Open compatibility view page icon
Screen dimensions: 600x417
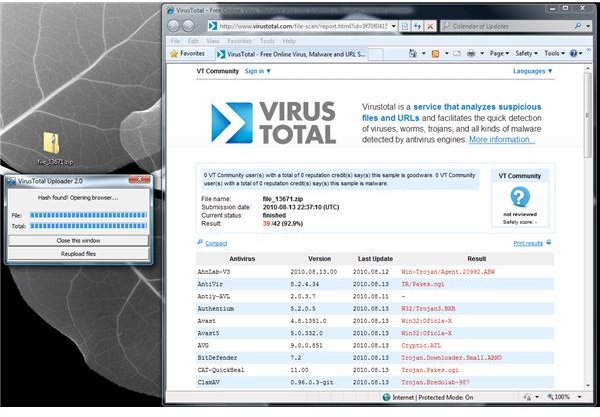click(x=405, y=26)
